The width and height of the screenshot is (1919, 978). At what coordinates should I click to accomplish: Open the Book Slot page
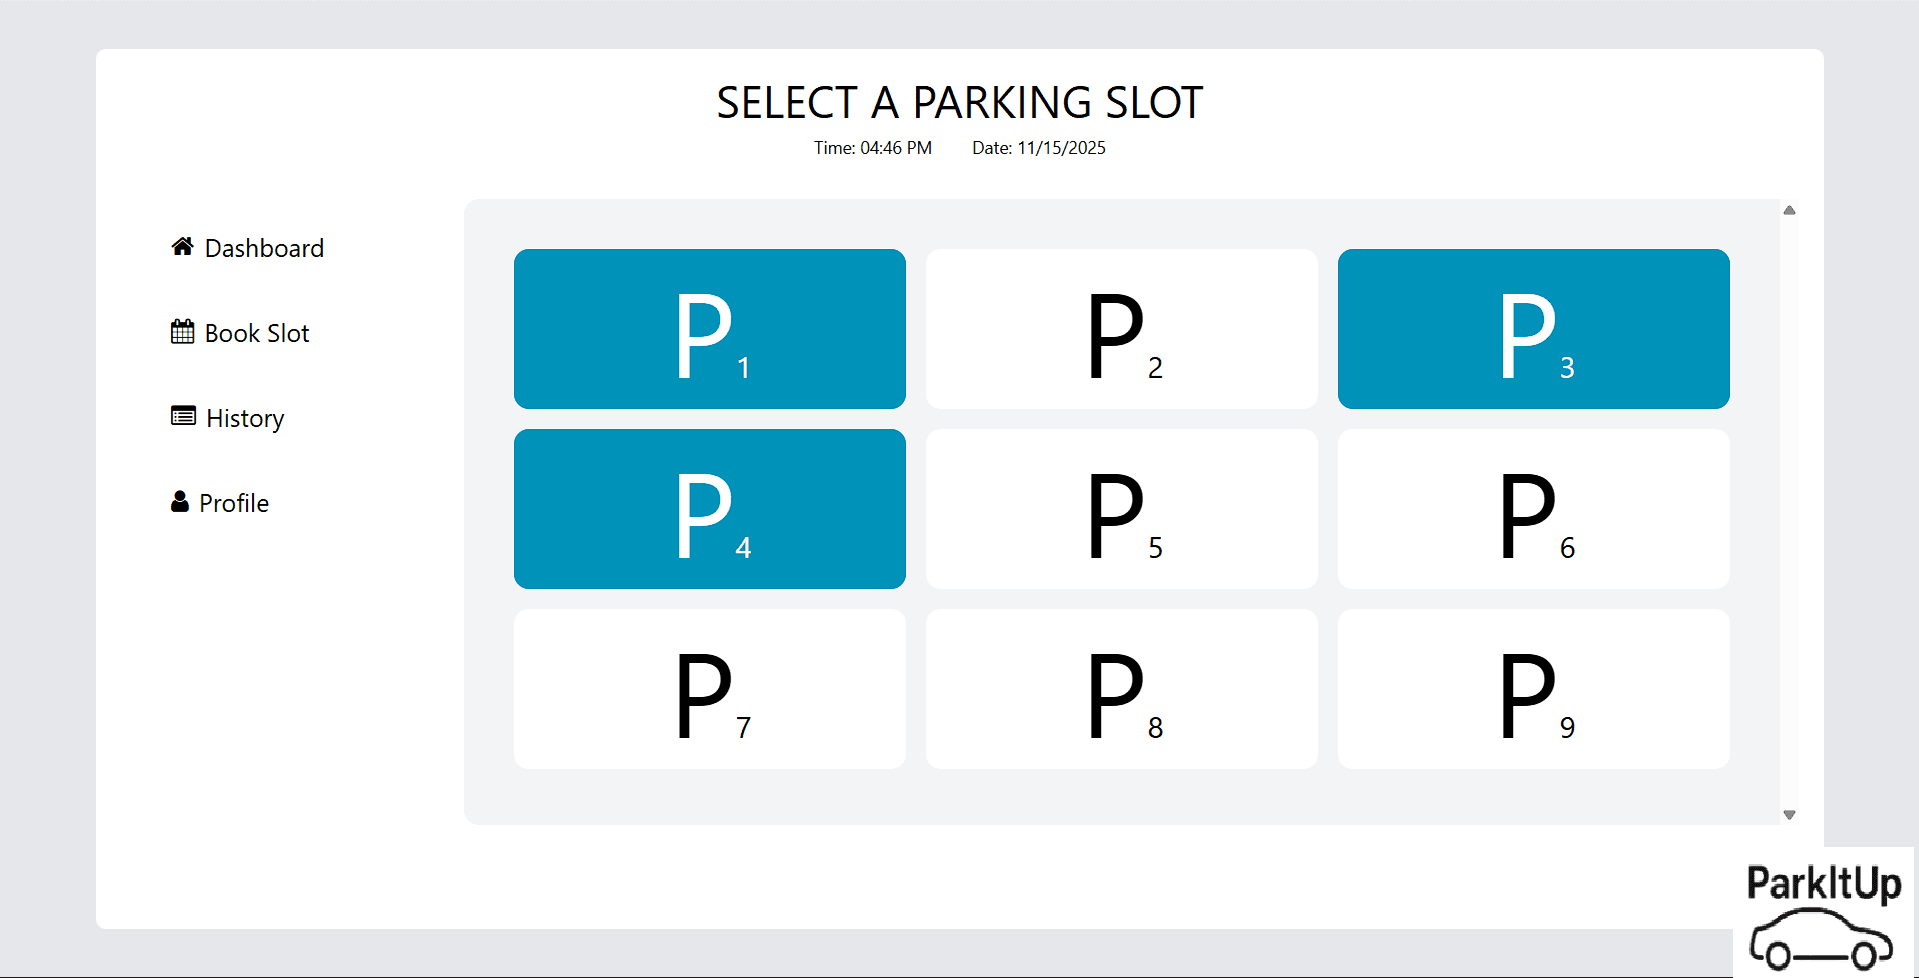(x=256, y=332)
